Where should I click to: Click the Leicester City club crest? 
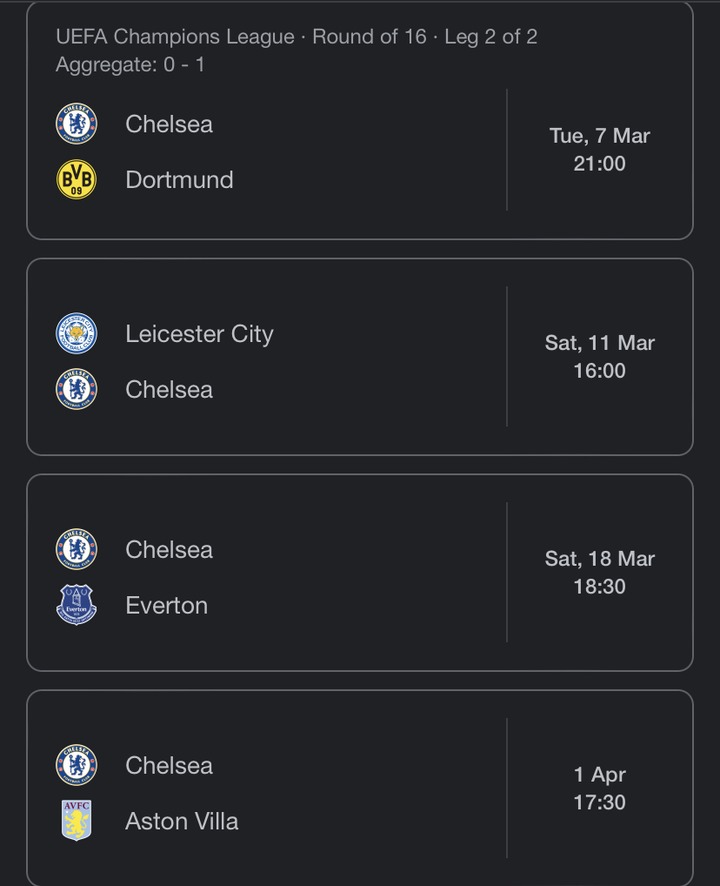[76, 333]
